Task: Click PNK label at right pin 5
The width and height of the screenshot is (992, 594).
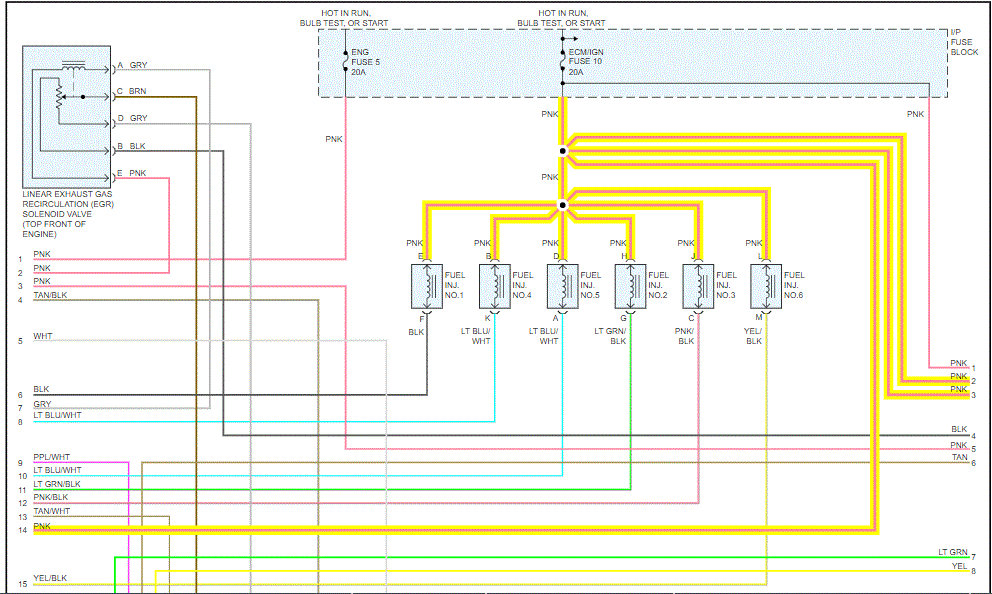Action: coord(958,445)
